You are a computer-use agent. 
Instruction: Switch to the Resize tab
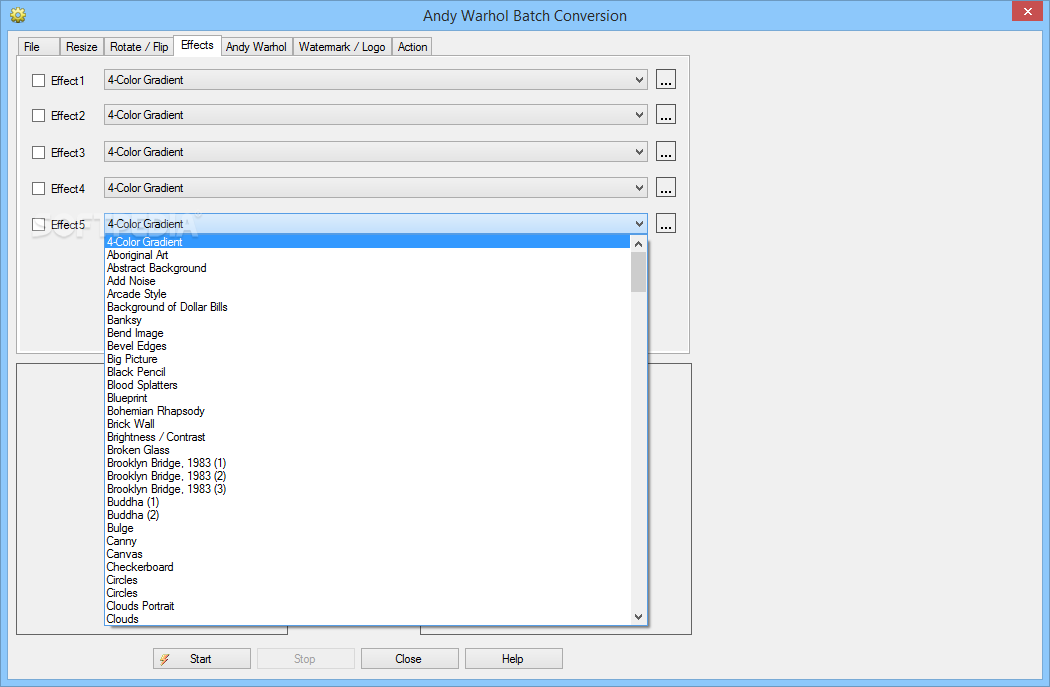(82, 47)
